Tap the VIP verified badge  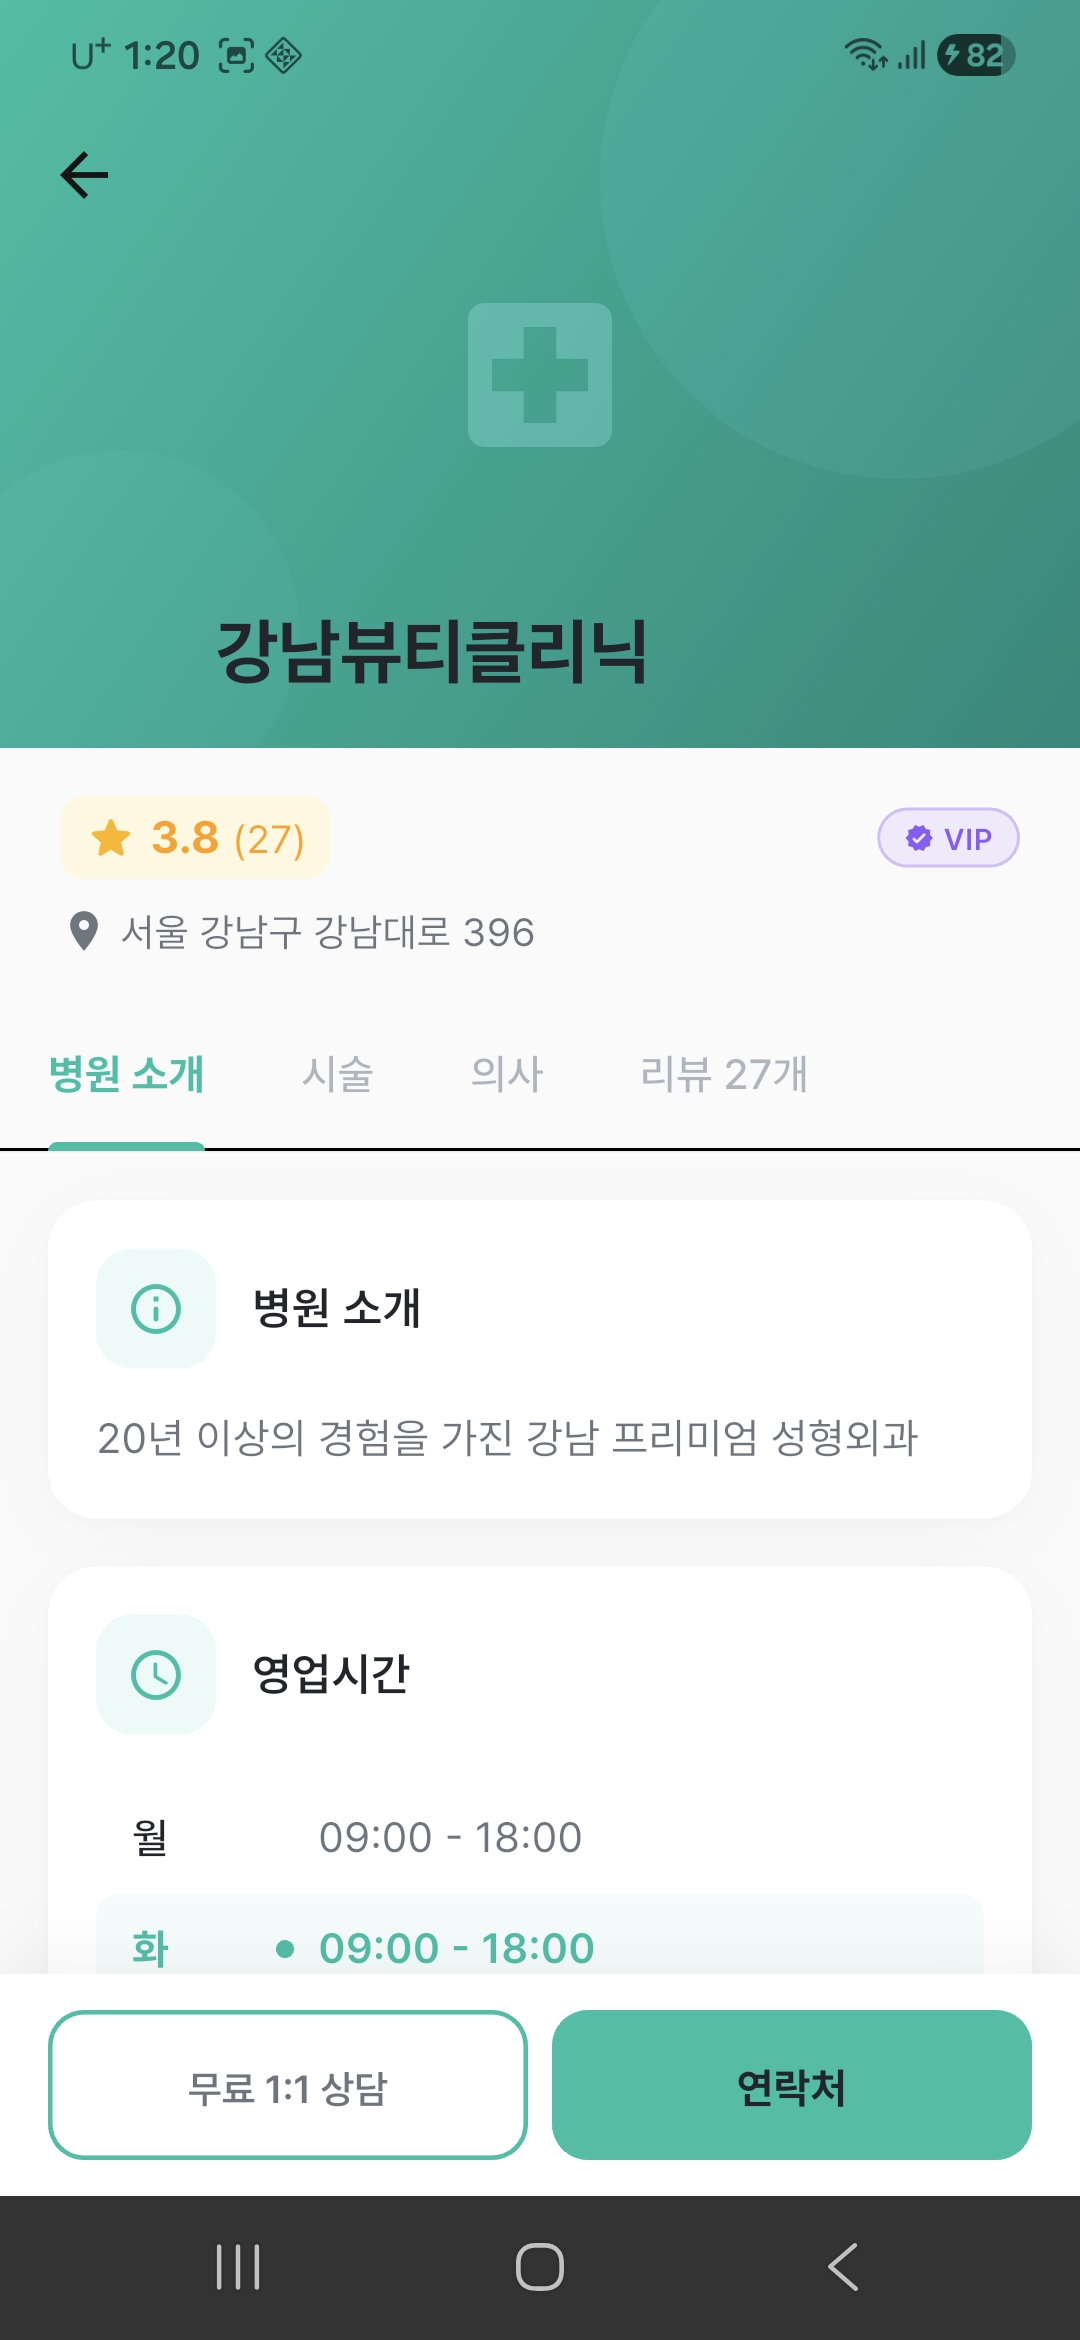(948, 838)
